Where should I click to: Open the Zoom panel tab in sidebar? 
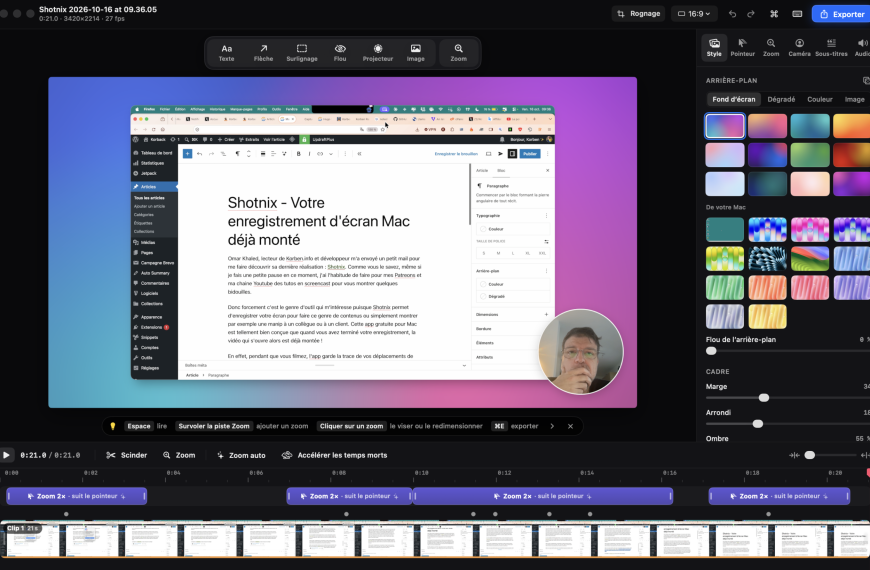(771, 48)
